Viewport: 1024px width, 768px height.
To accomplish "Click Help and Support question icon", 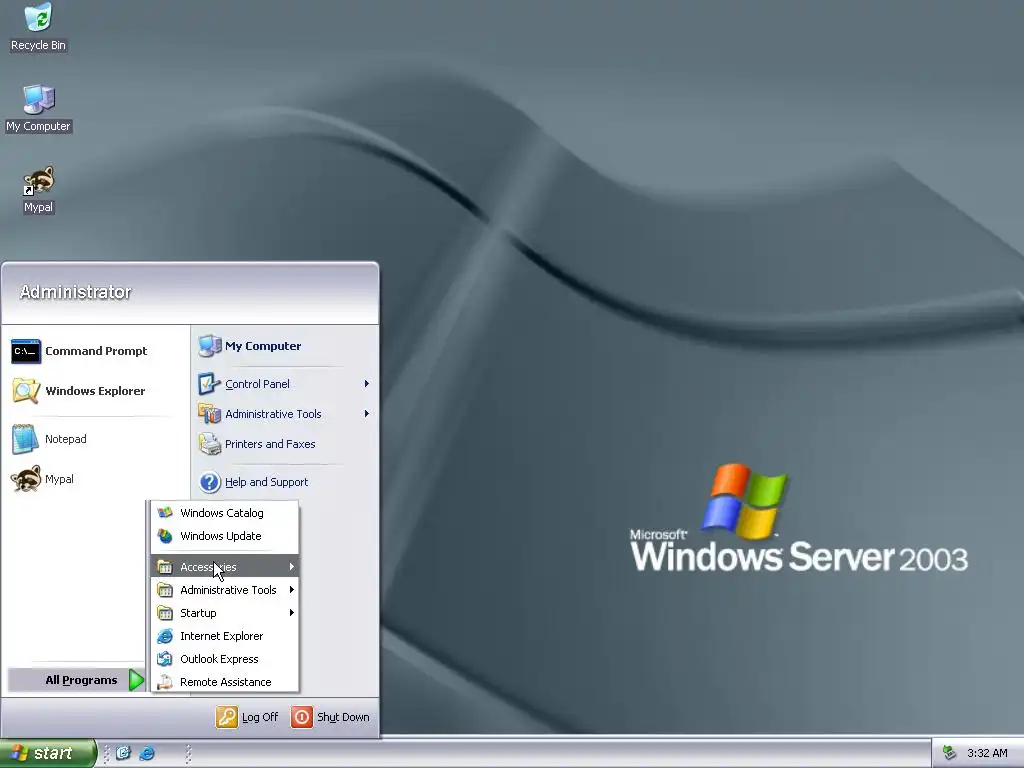I will 210,482.
